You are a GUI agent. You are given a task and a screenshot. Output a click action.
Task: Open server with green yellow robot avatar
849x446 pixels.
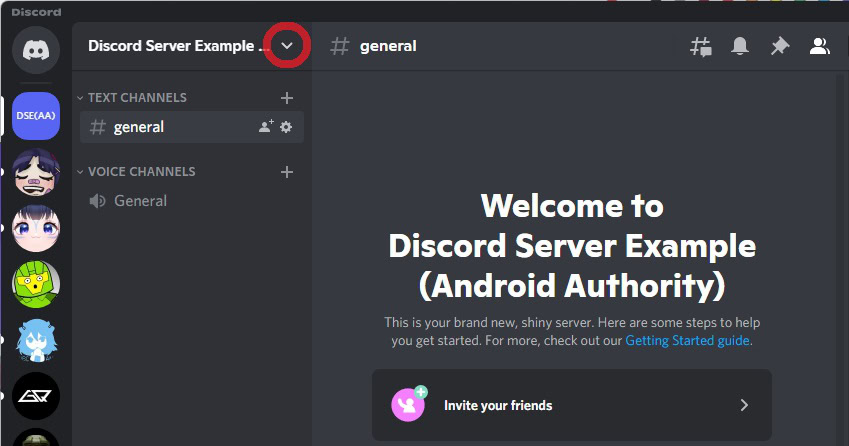(36, 284)
